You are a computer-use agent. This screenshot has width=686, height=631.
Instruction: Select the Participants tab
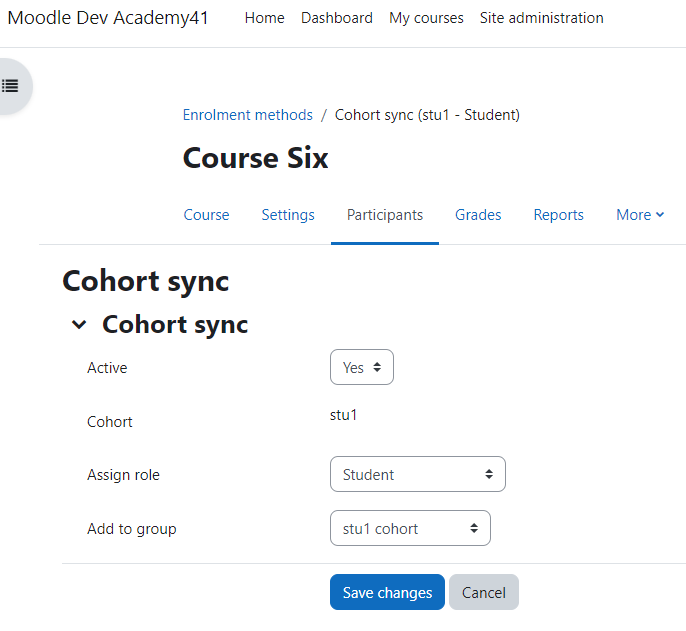point(385,215)
